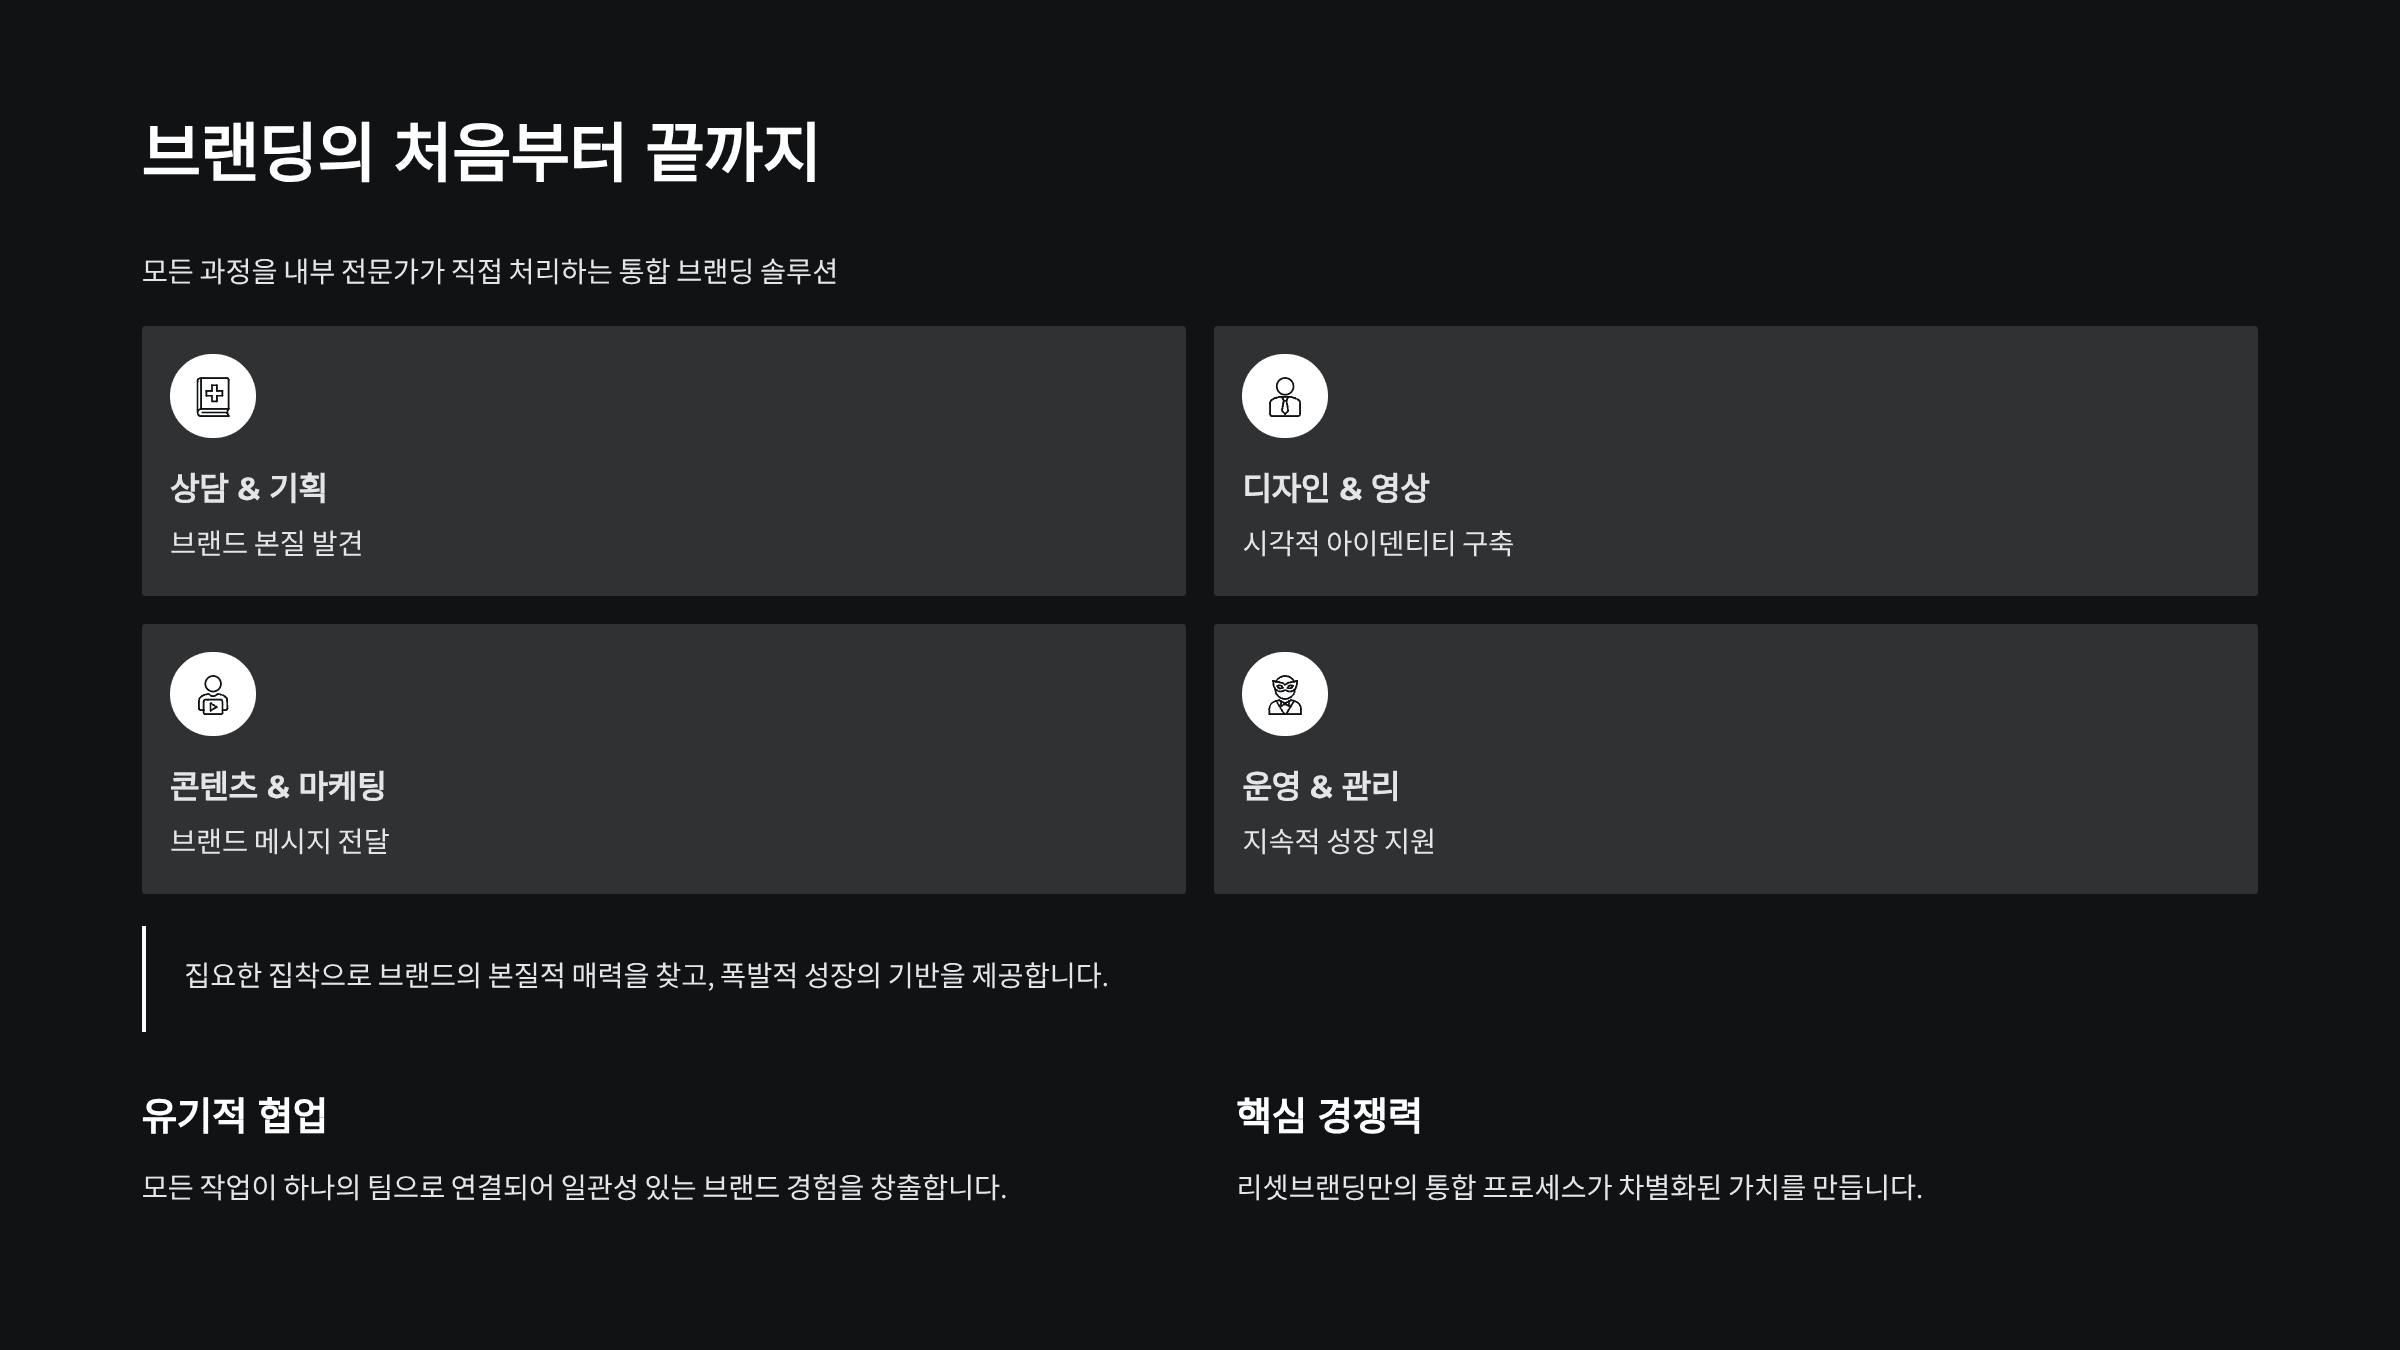This screenshot has height=1350, width=2400.
Task: Click the 지속적 성장 지원 description text
Action: tap(1338, 841)
